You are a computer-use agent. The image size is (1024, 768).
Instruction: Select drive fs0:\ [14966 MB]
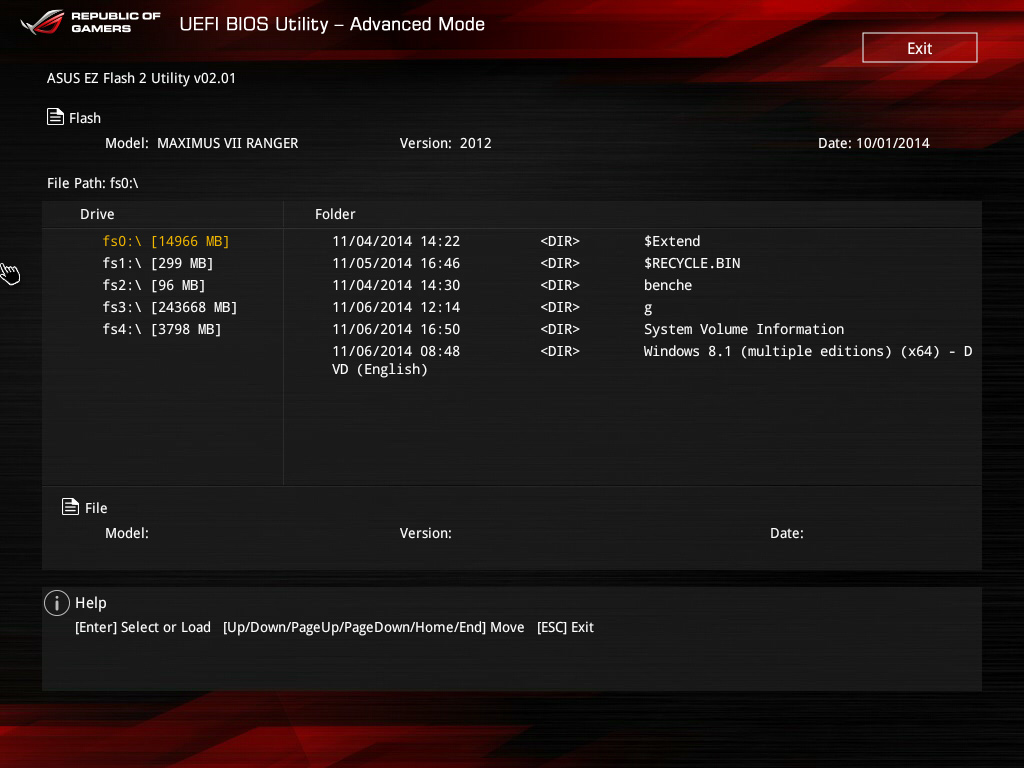(166, 241)
